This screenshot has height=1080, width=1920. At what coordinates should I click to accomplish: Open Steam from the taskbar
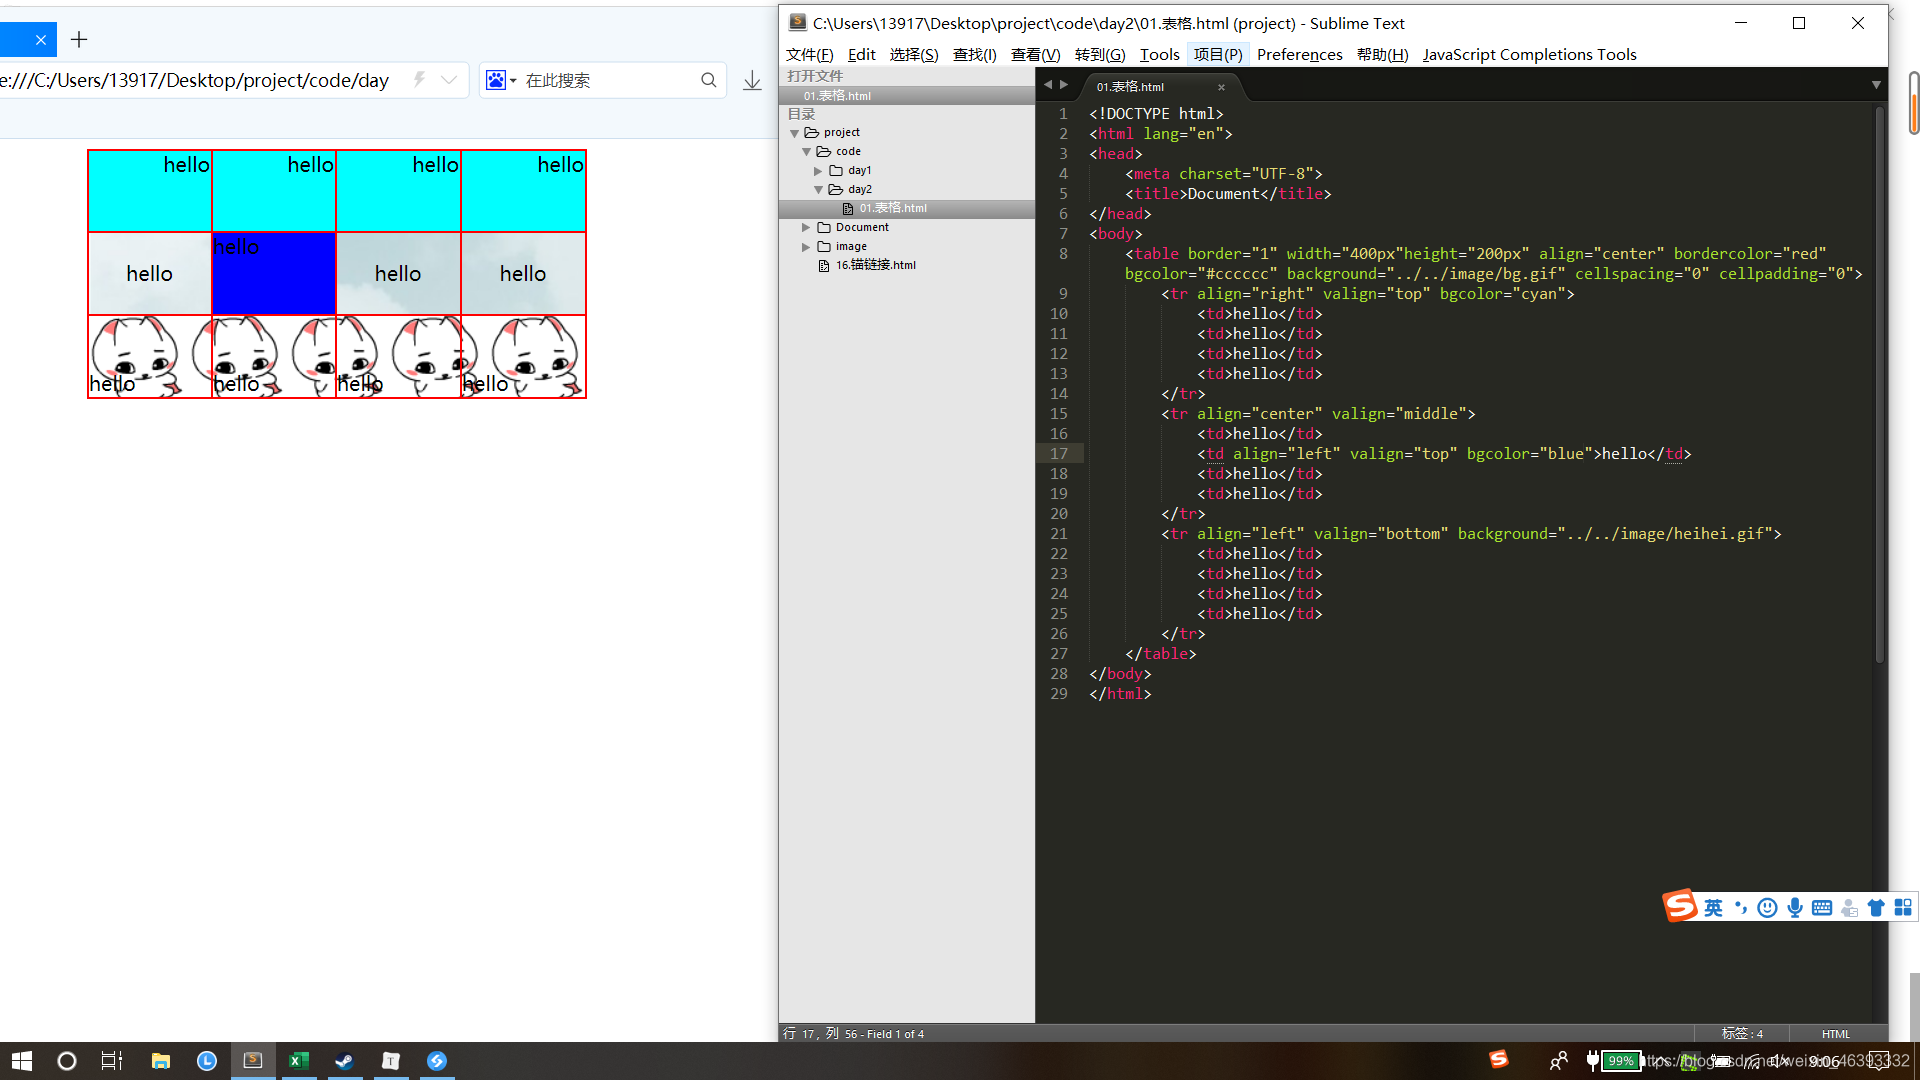coord(344,1061)
